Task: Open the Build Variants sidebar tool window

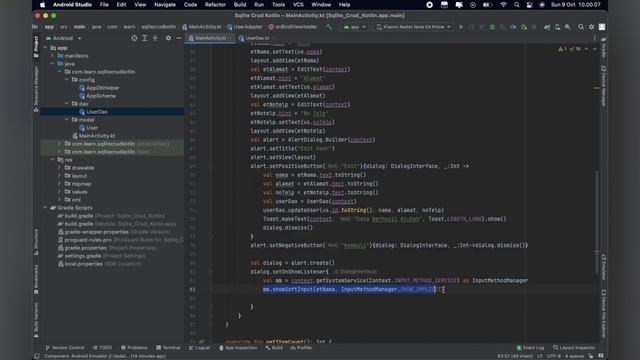Action: click(36, 320)
